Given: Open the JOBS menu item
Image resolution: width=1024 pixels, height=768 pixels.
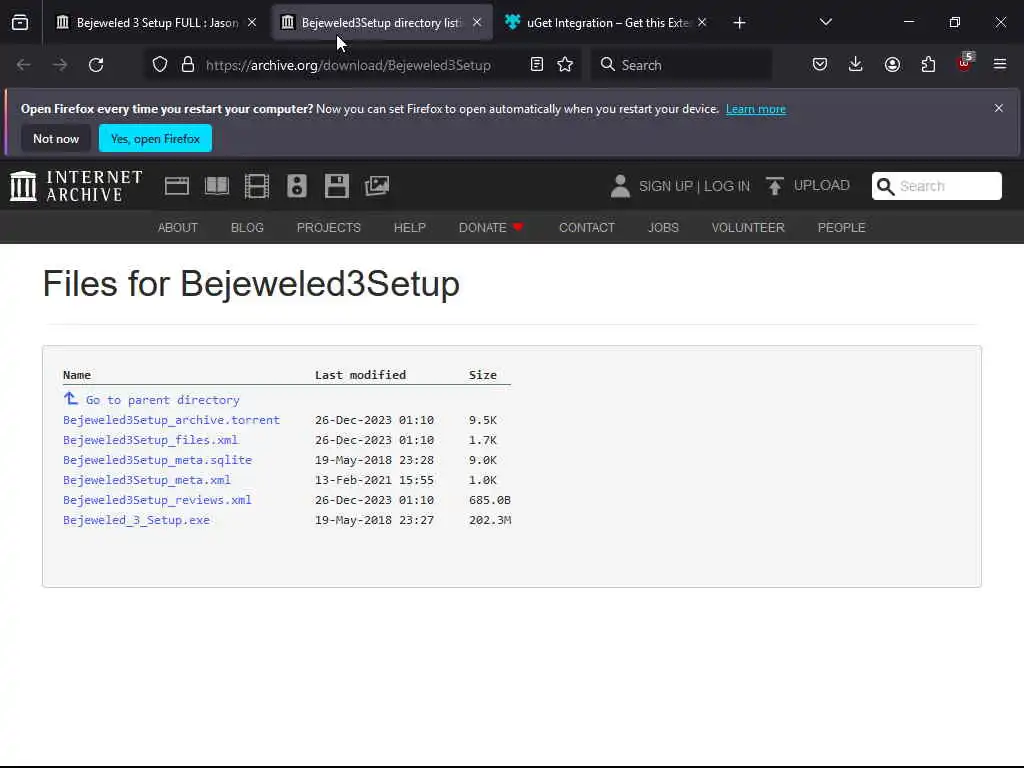Looking at the screenshot, I should pos(663,227).
